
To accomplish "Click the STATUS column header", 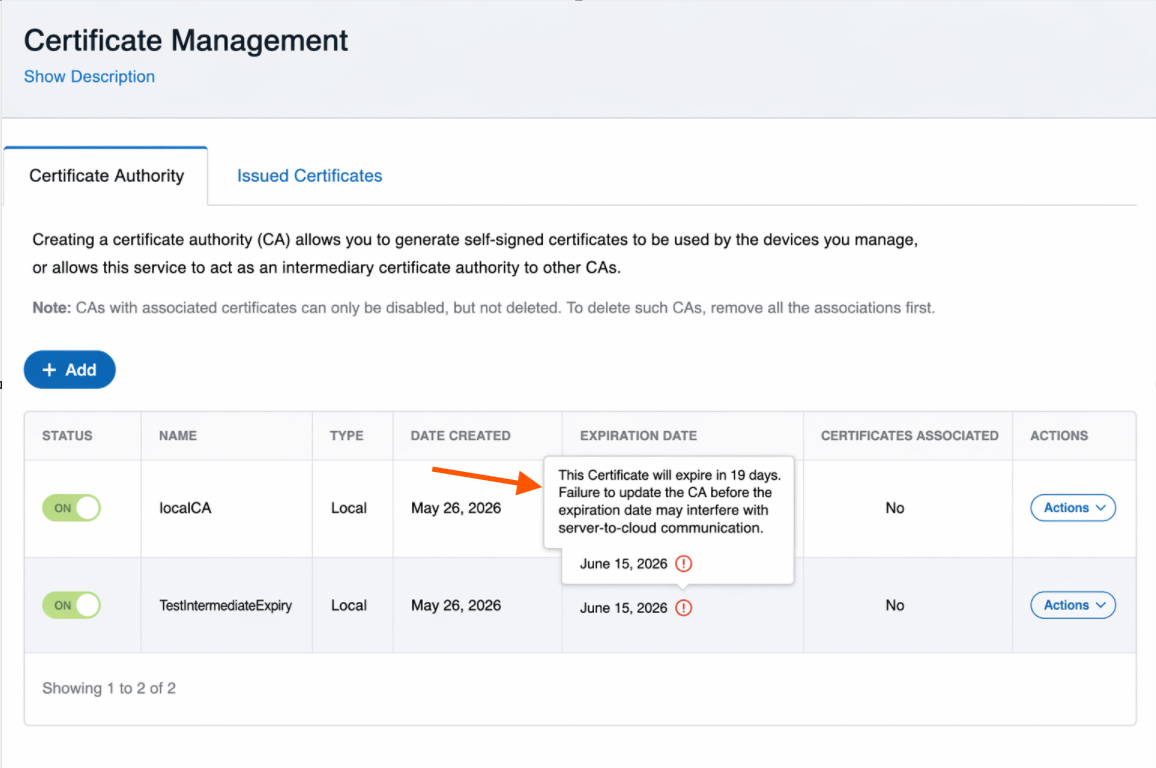I will click(67, 436).
